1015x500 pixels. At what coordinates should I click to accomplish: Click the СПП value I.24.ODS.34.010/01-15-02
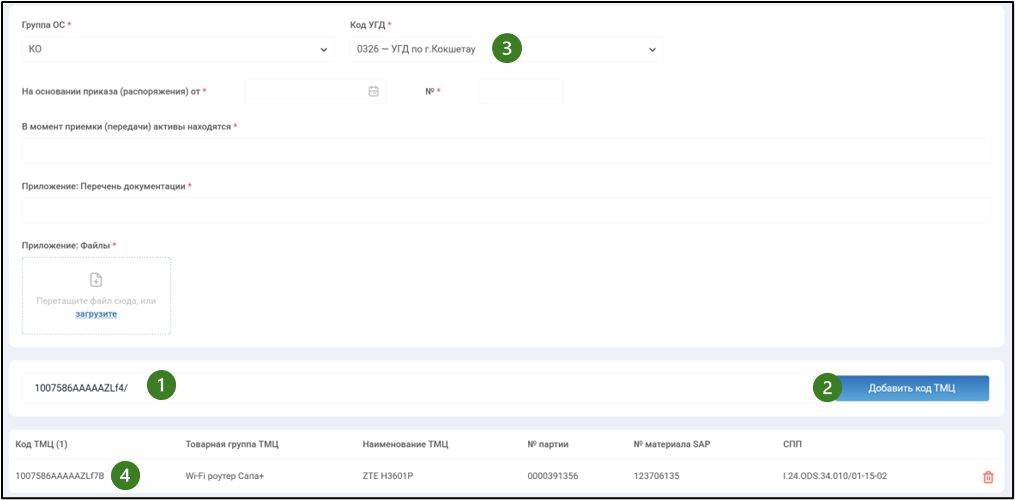(836, 477)
